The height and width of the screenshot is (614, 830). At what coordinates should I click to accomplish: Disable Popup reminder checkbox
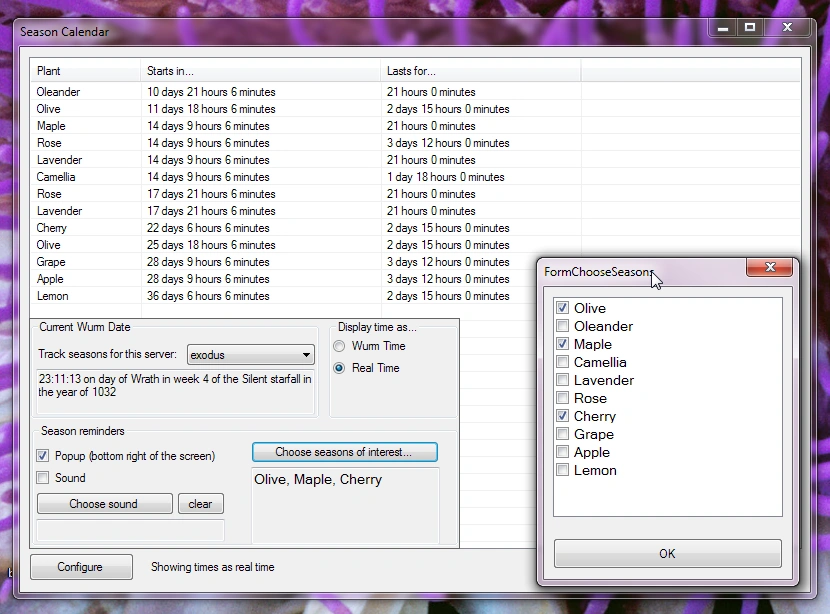tap(42, 456)
